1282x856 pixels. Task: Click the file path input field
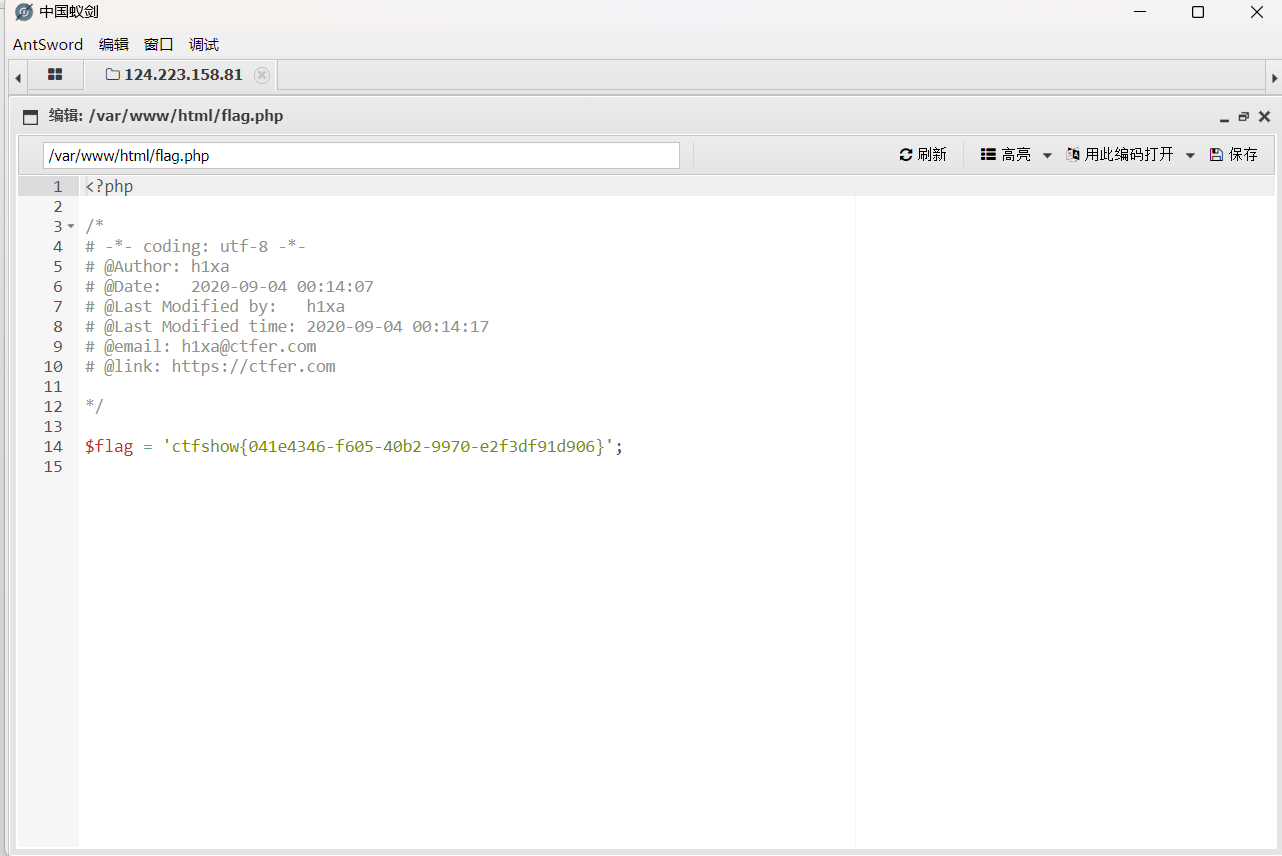click(361, 155)
